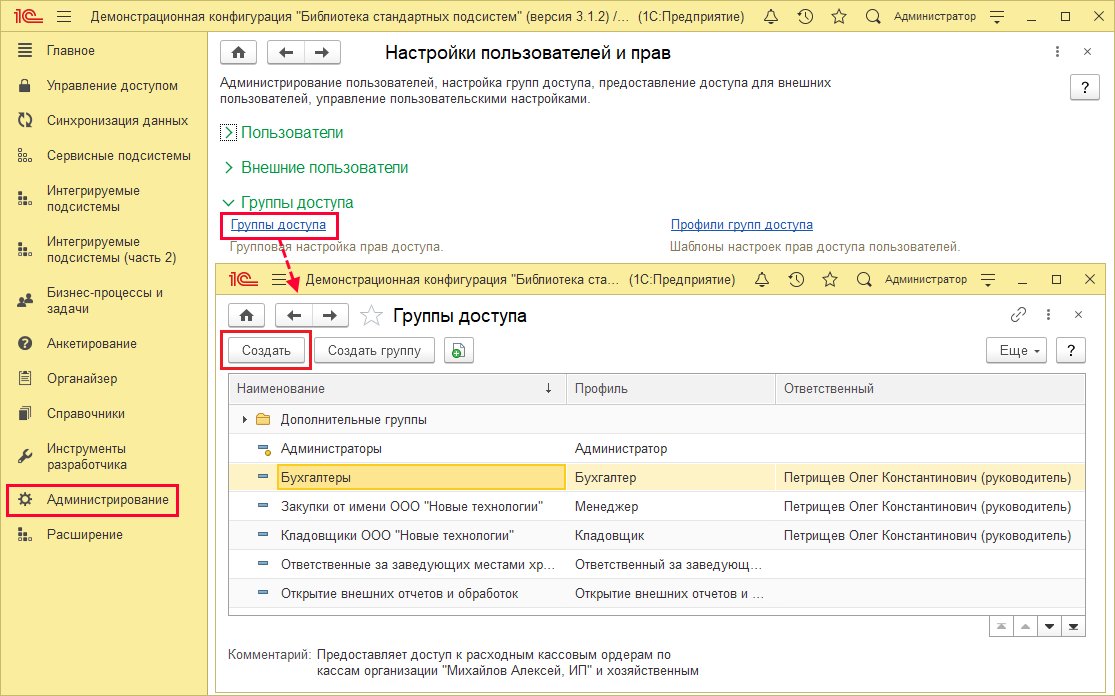This screenshot has height=696, width=1115.
Task: Add Группы доступа list to favorites star
Action: coord(371,316)
